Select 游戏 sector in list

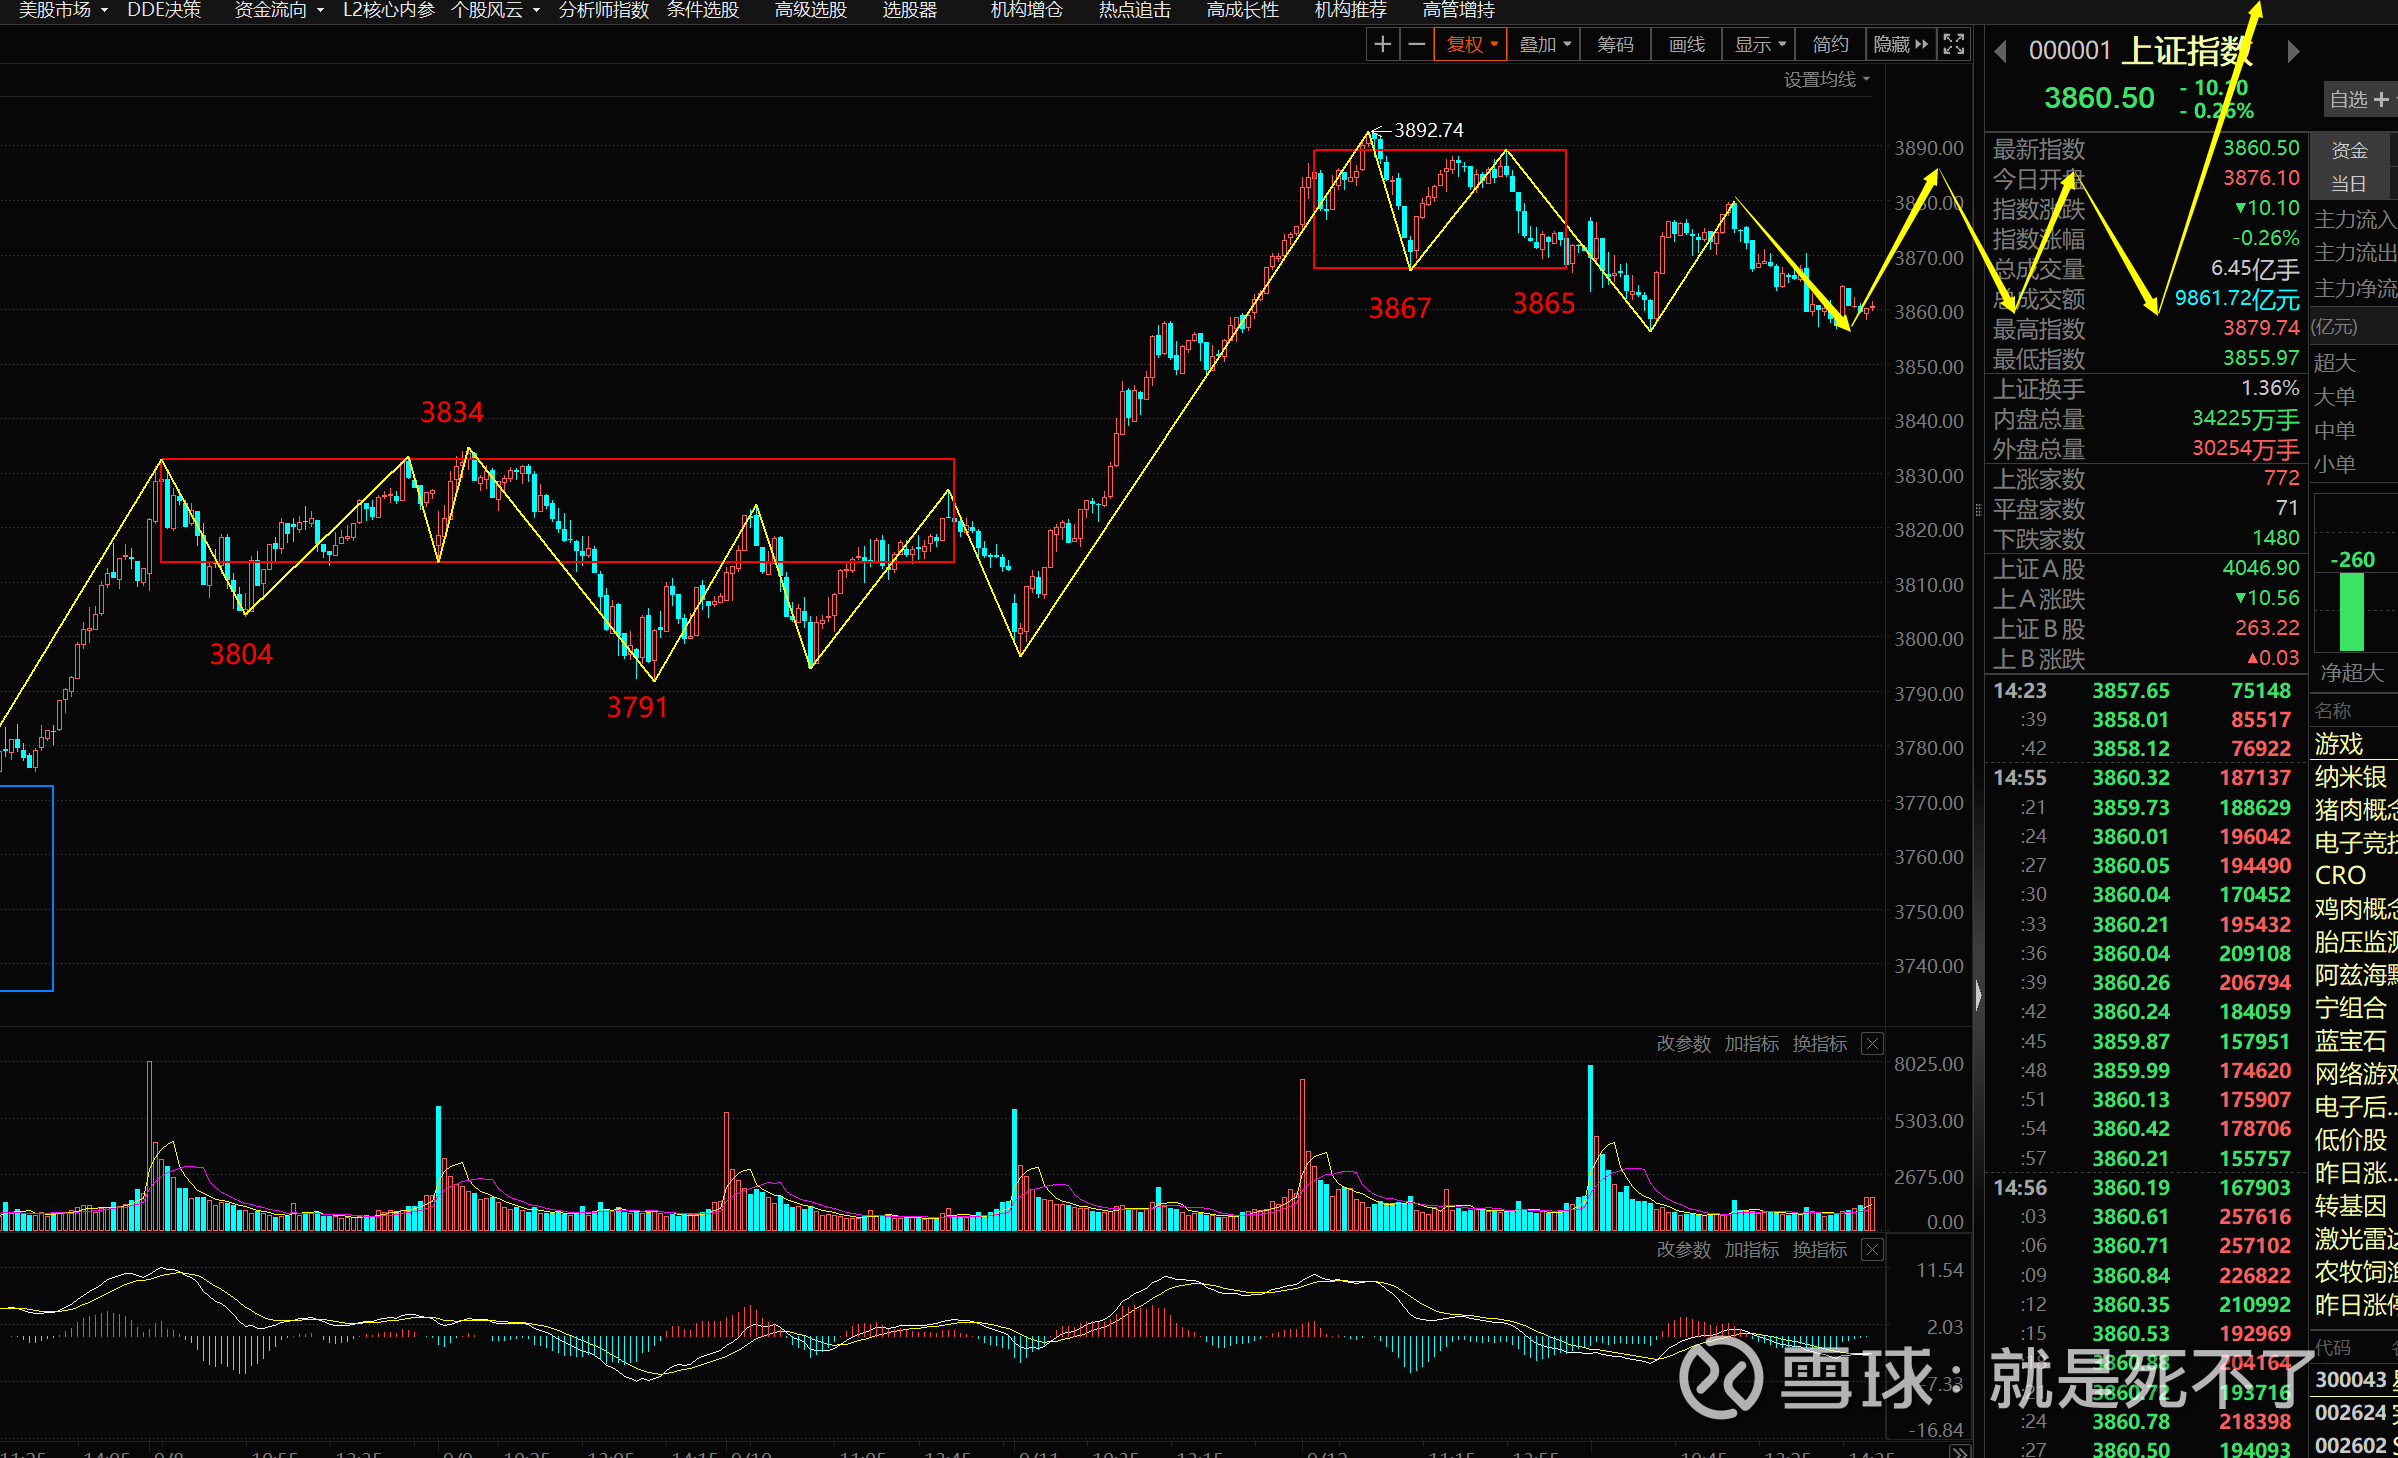(x=2339, y=744)
